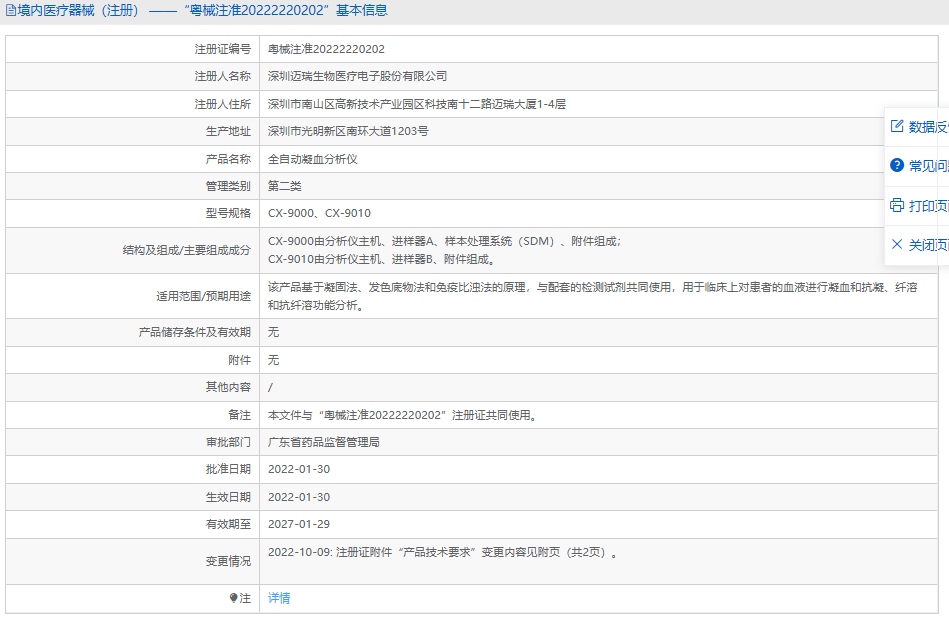Click the 审批部门 label

tap(228, 442)
